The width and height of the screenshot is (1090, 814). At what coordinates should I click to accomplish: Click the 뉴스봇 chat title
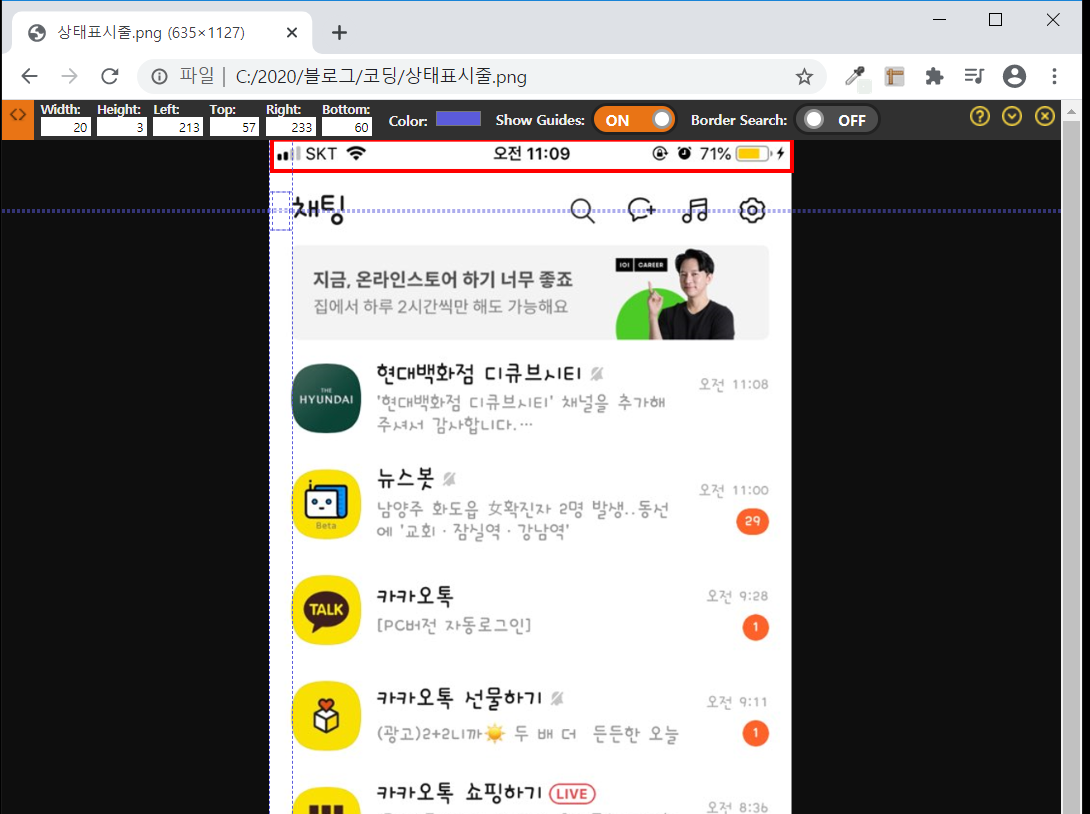point(405,478)
